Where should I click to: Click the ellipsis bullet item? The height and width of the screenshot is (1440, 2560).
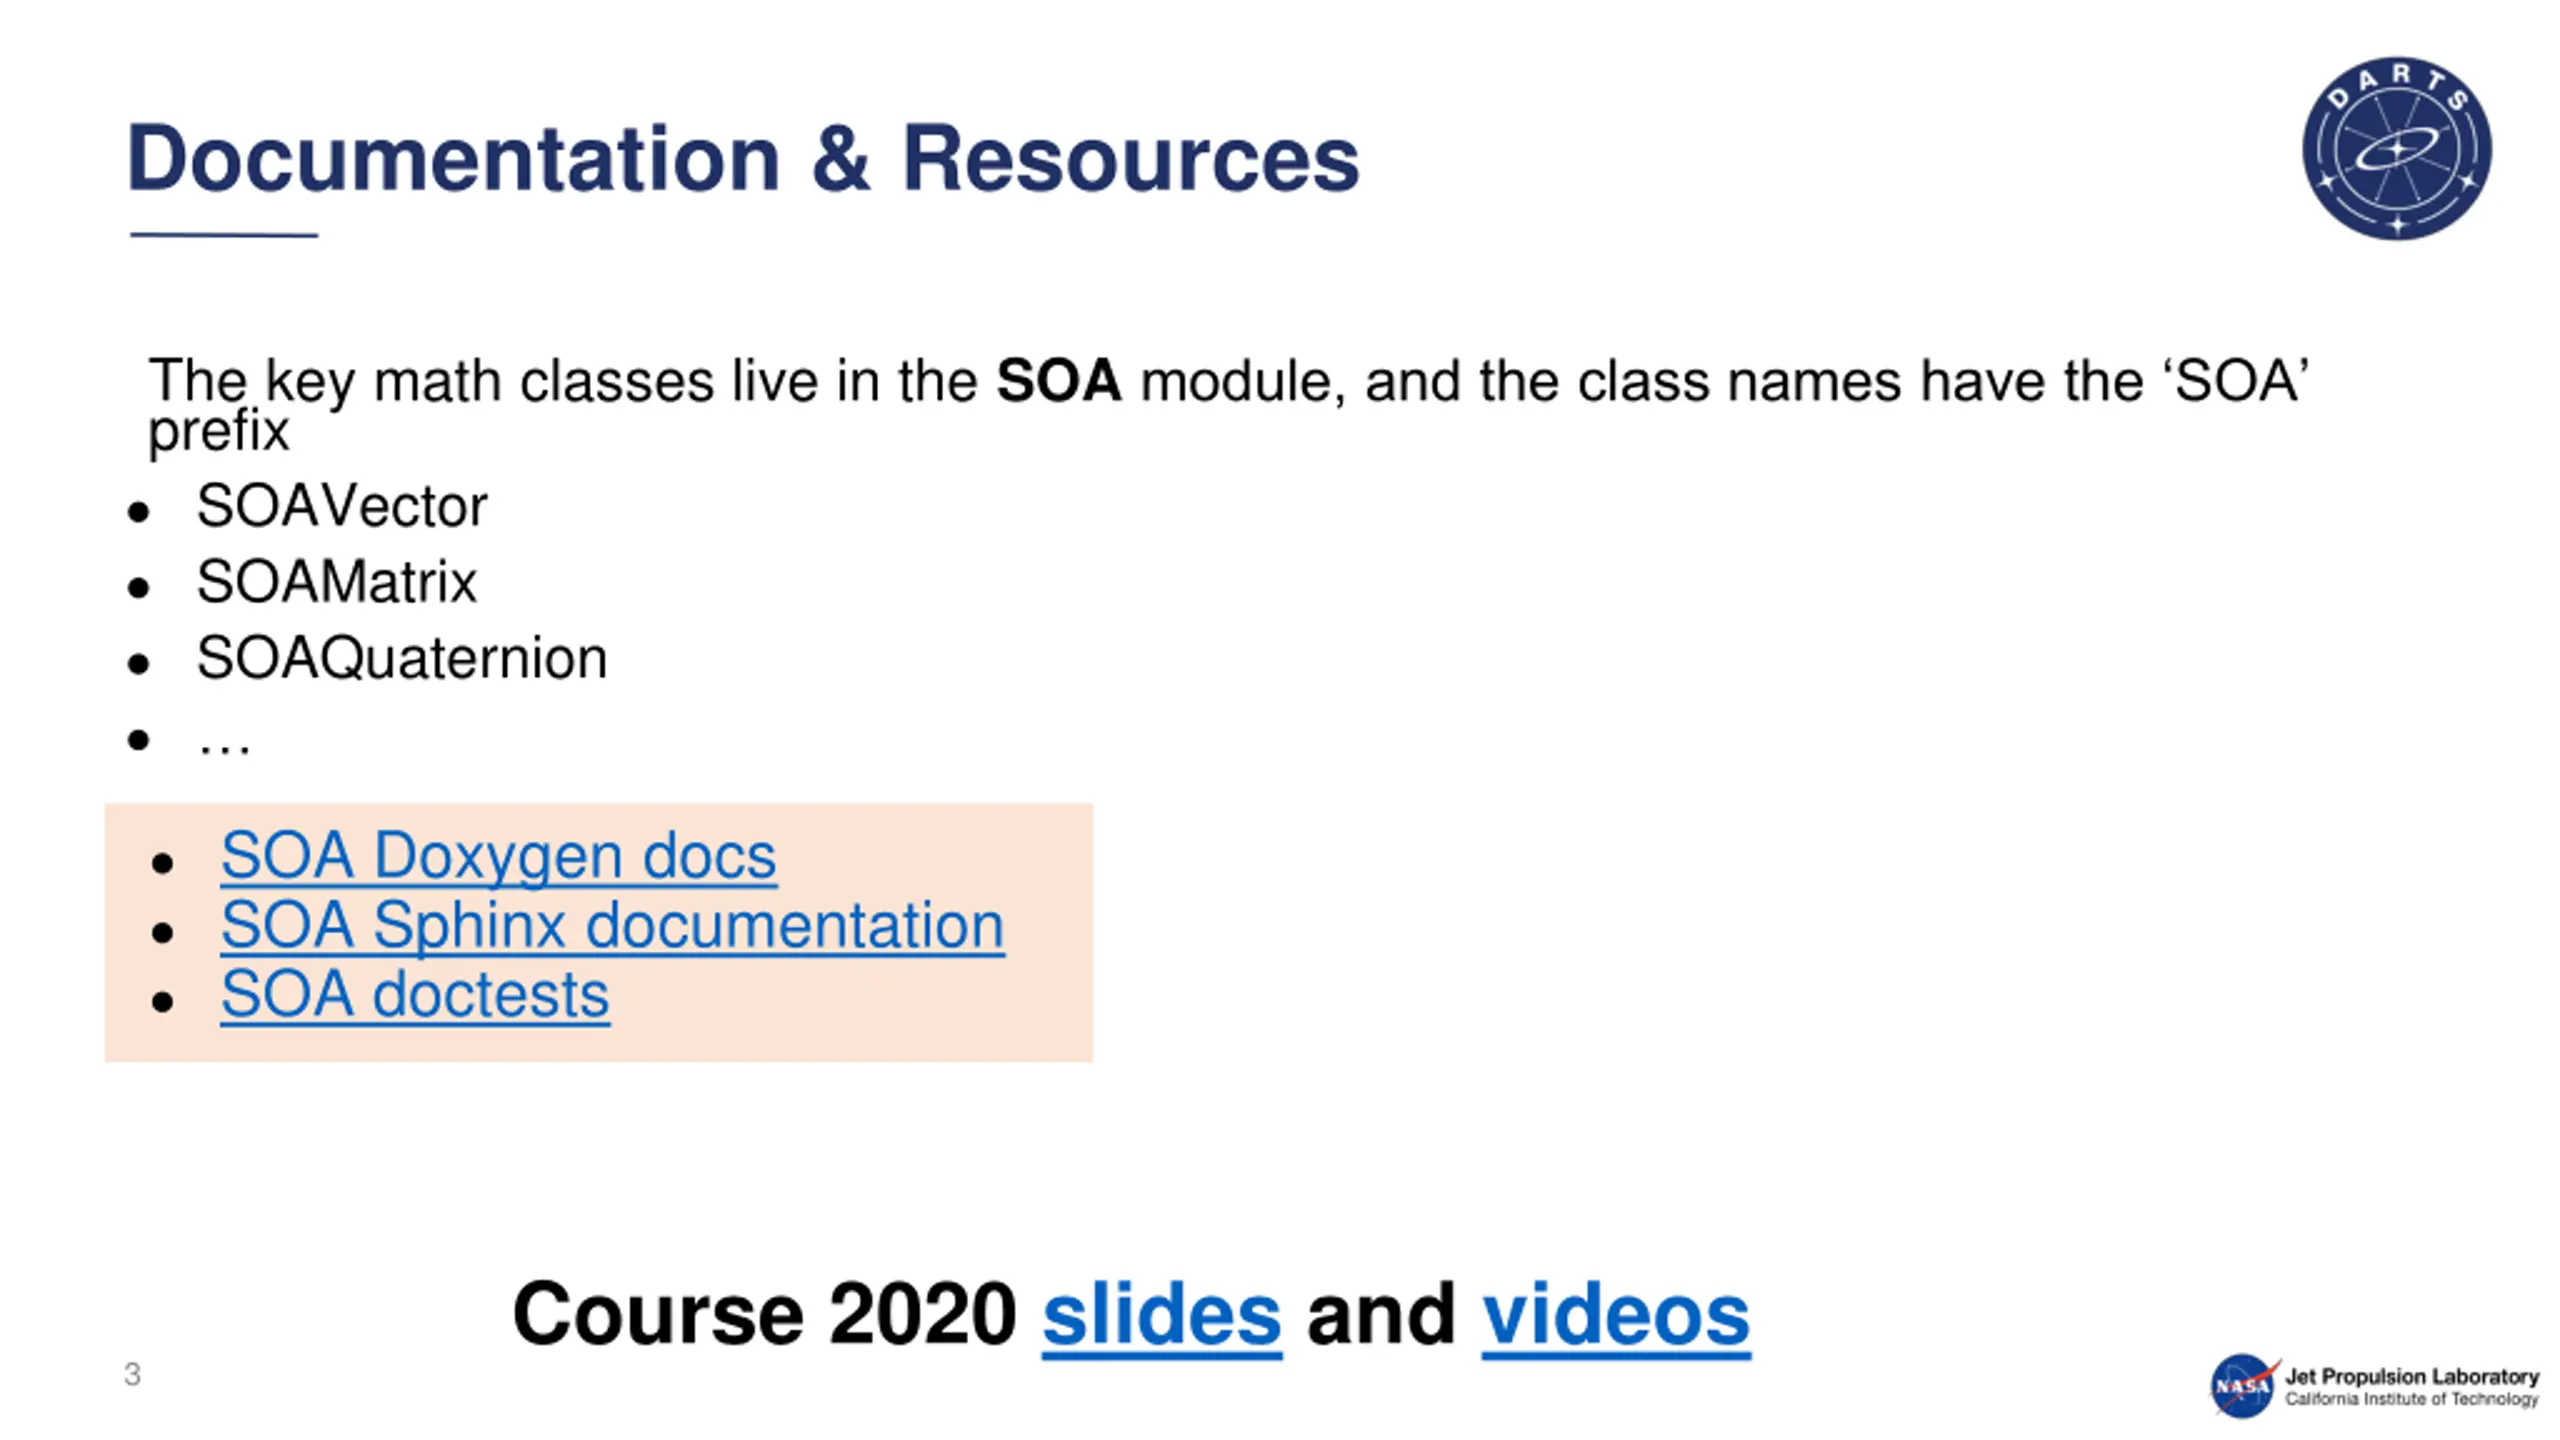click(x=224, y=741)
